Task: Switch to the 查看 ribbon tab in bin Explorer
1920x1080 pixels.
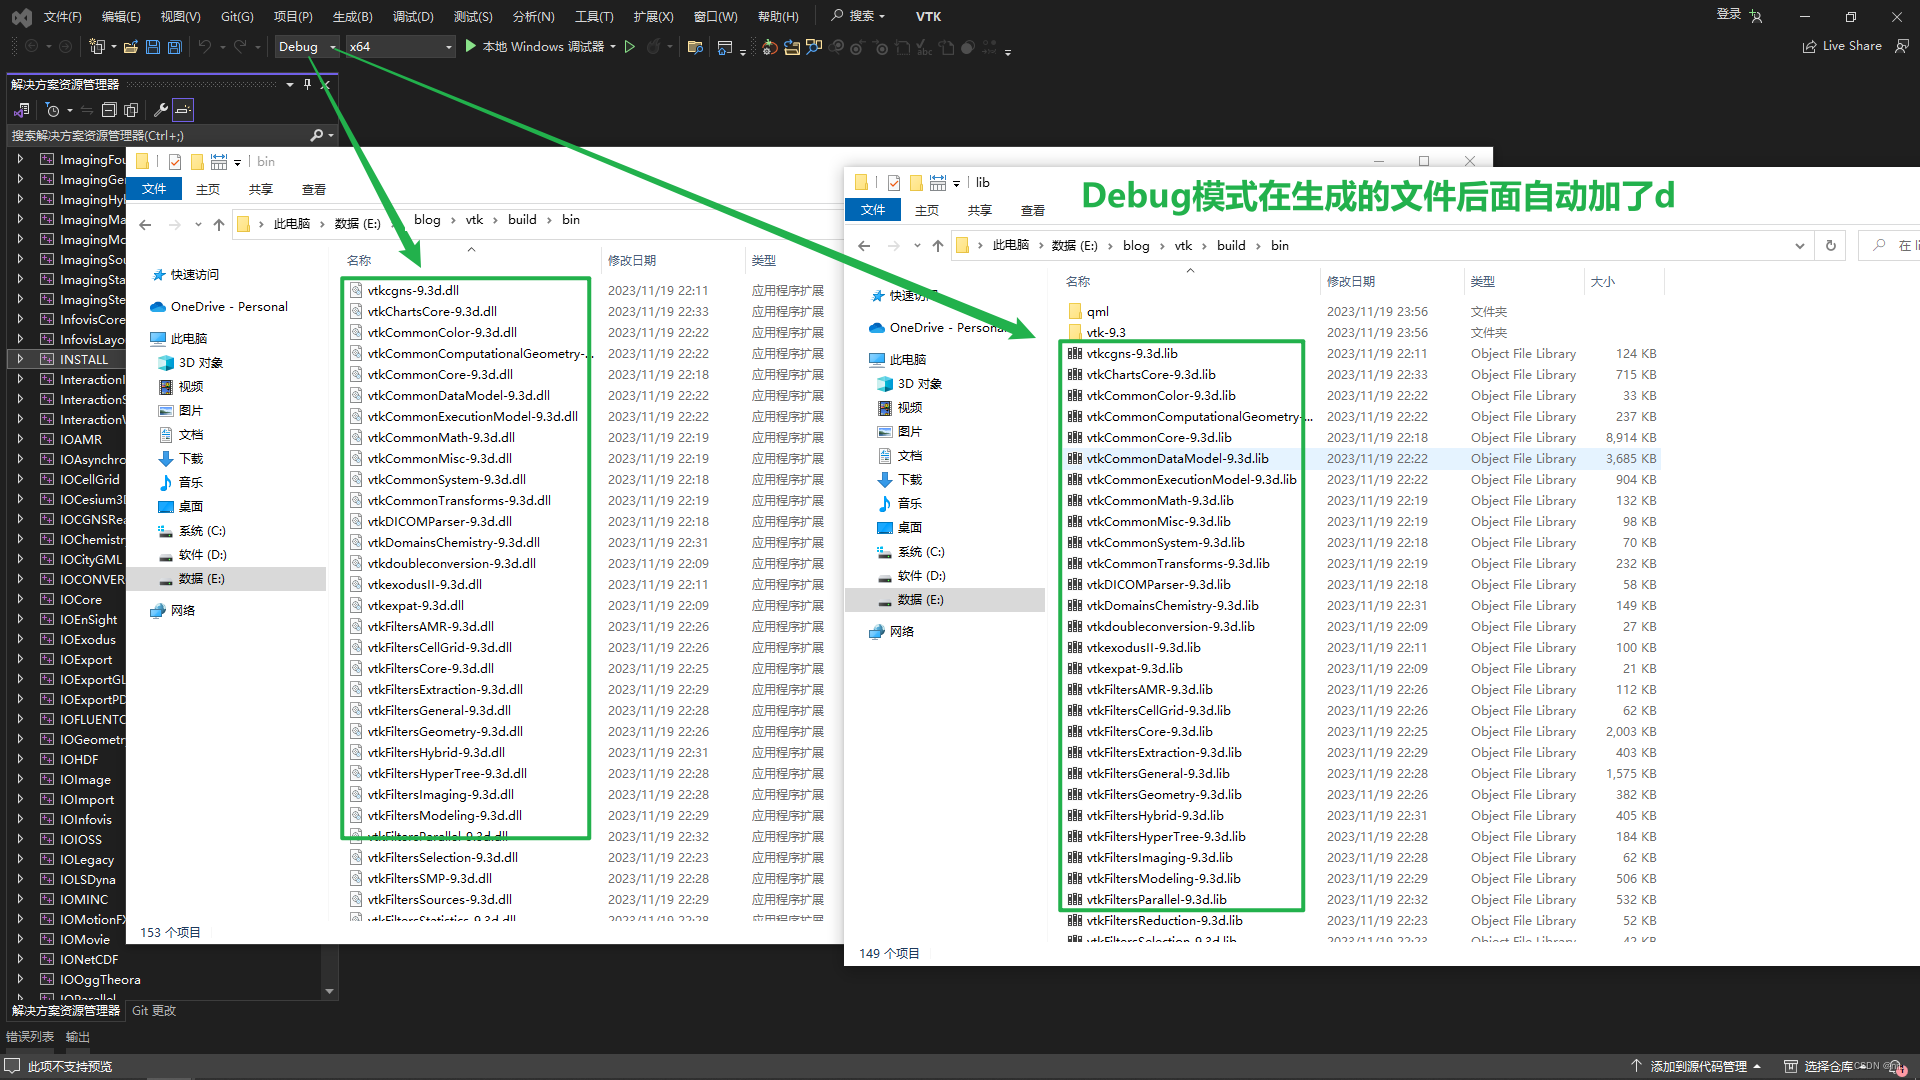Action: [x=313, y=189]
